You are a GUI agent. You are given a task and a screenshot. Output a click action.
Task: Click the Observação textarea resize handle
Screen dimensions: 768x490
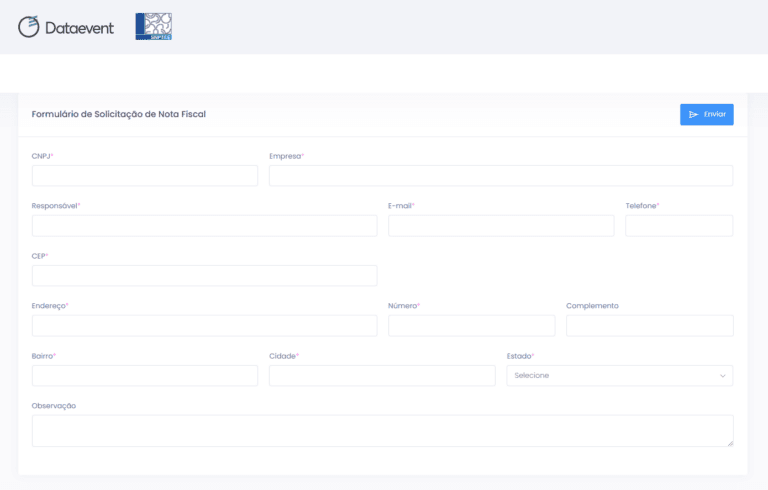[730, 443]
